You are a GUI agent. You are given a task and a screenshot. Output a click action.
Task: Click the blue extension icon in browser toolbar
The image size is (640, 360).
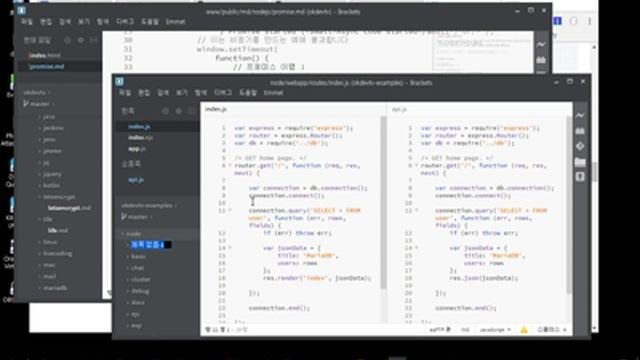pyautogui.click(x=558, y=21)
